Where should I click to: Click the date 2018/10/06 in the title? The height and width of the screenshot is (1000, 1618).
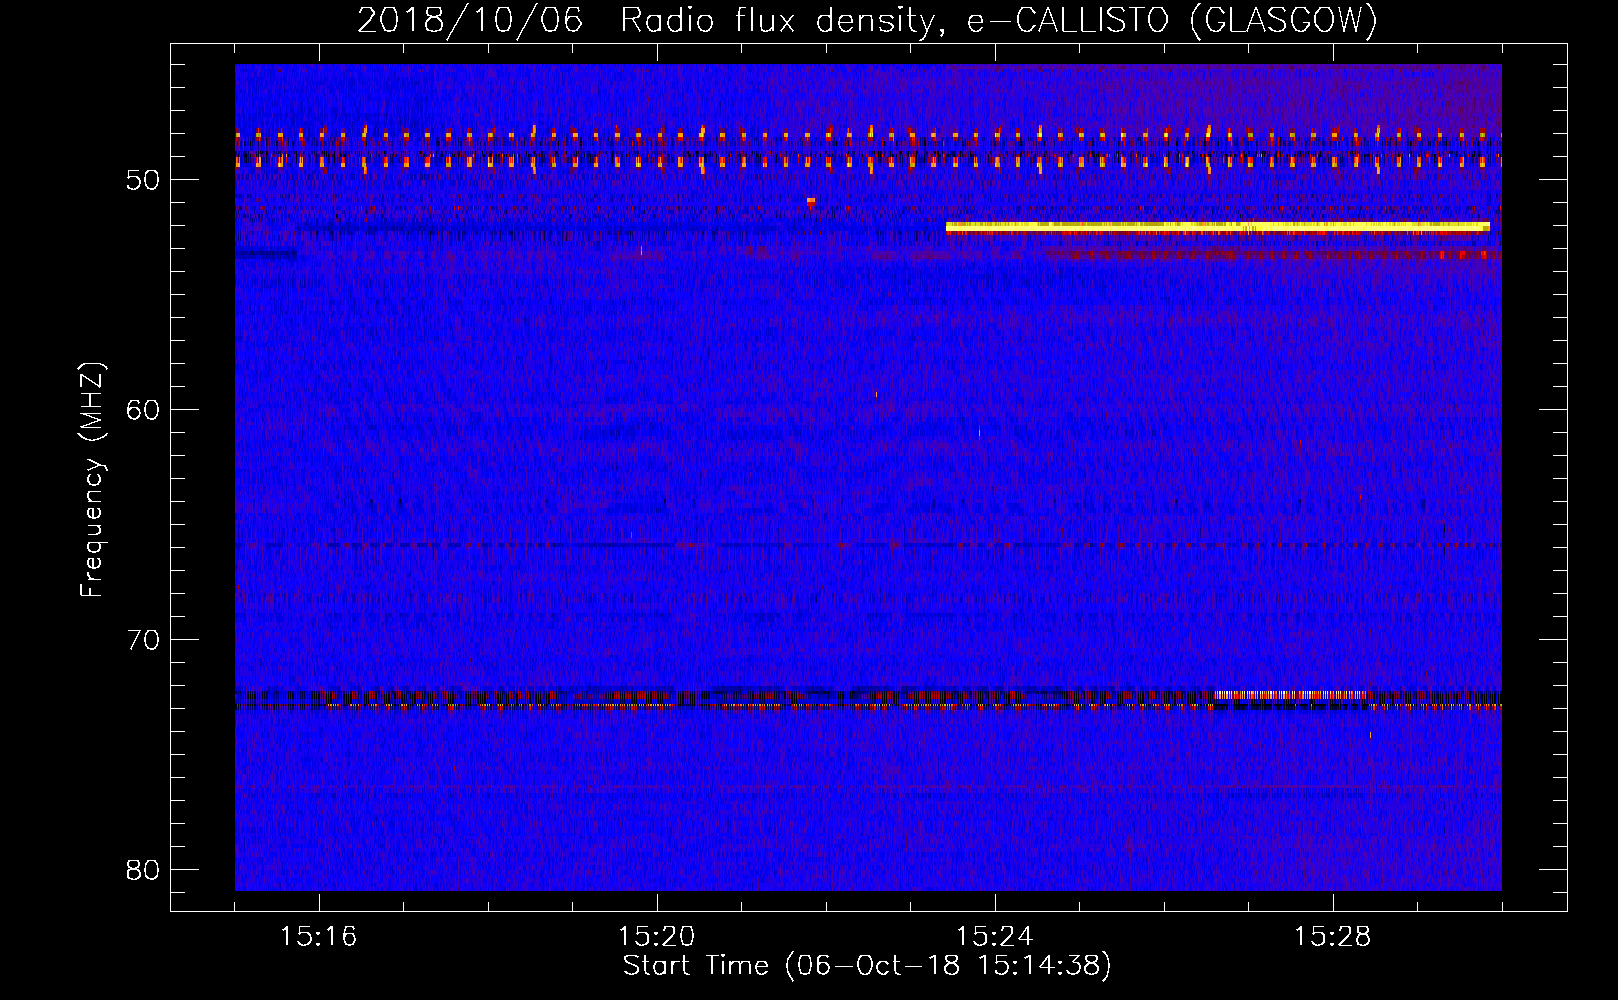tap(469, 21)
